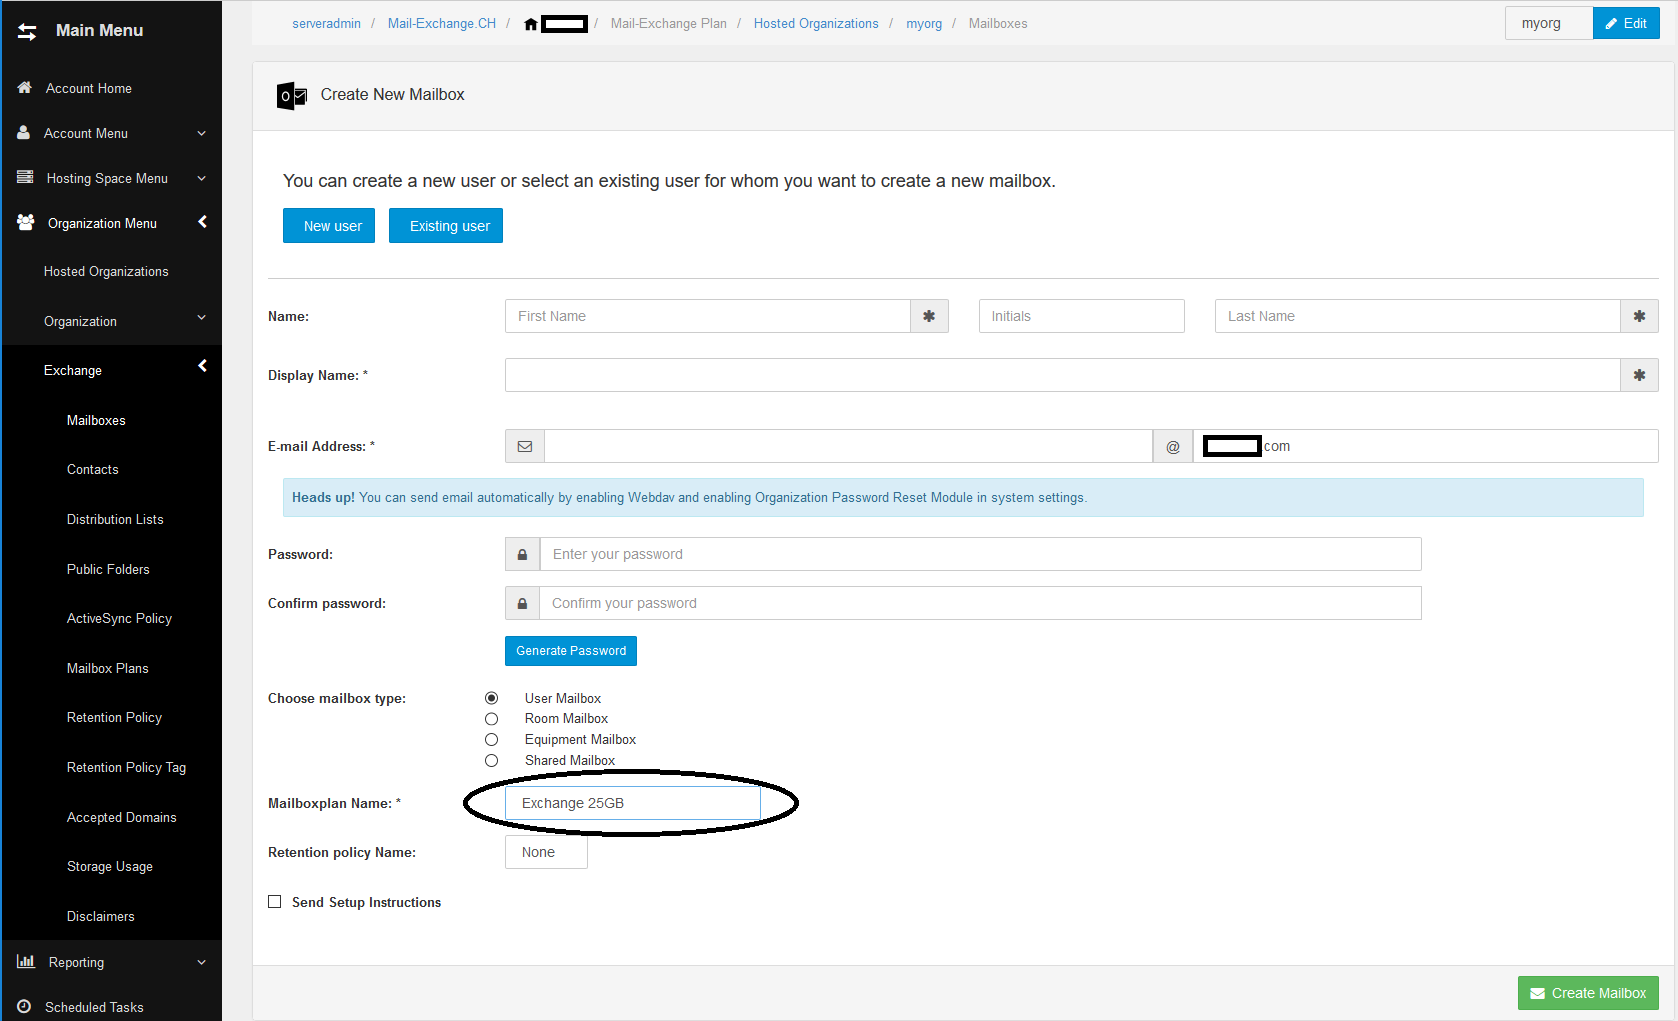
Task: Select Room Mailbox radio button
Action: point(491,719)
